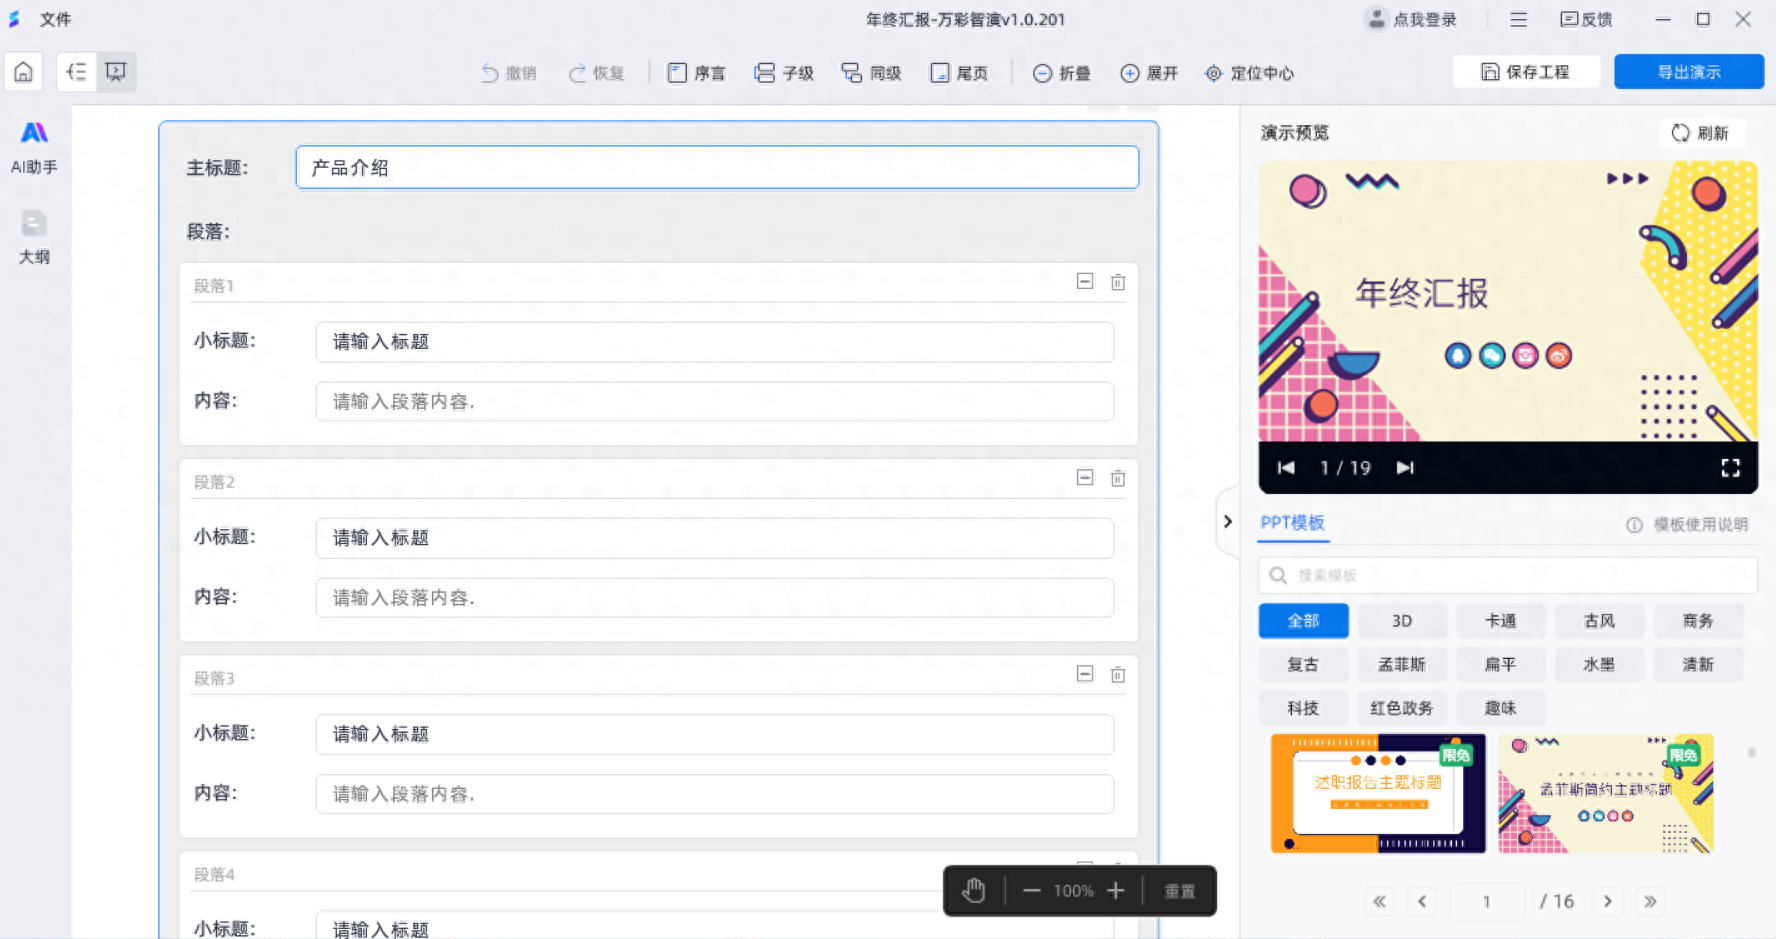Choose the 述职报告主题标题 template thumbnail
This screenshot has height=939, width=1776.
click(x=1378, y=793)
